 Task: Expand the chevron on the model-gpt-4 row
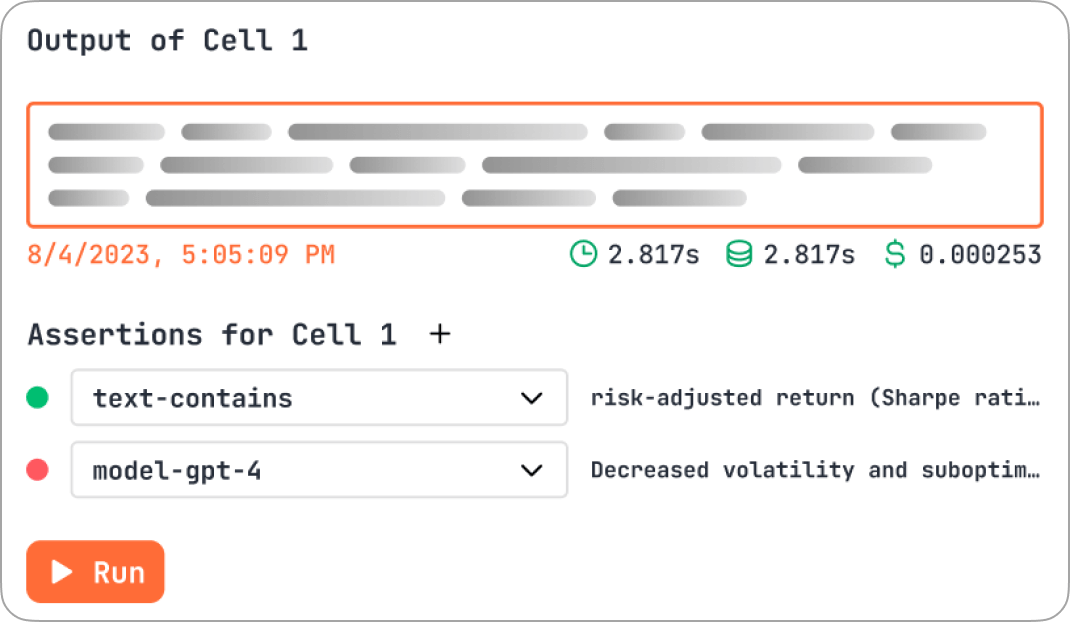[532, 470]
